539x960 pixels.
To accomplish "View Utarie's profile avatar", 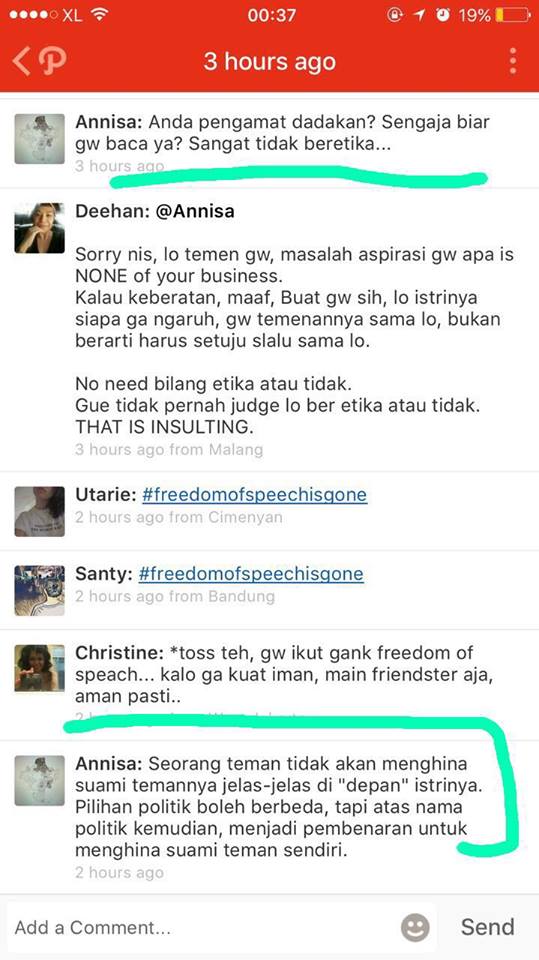I will coord(39,511).
